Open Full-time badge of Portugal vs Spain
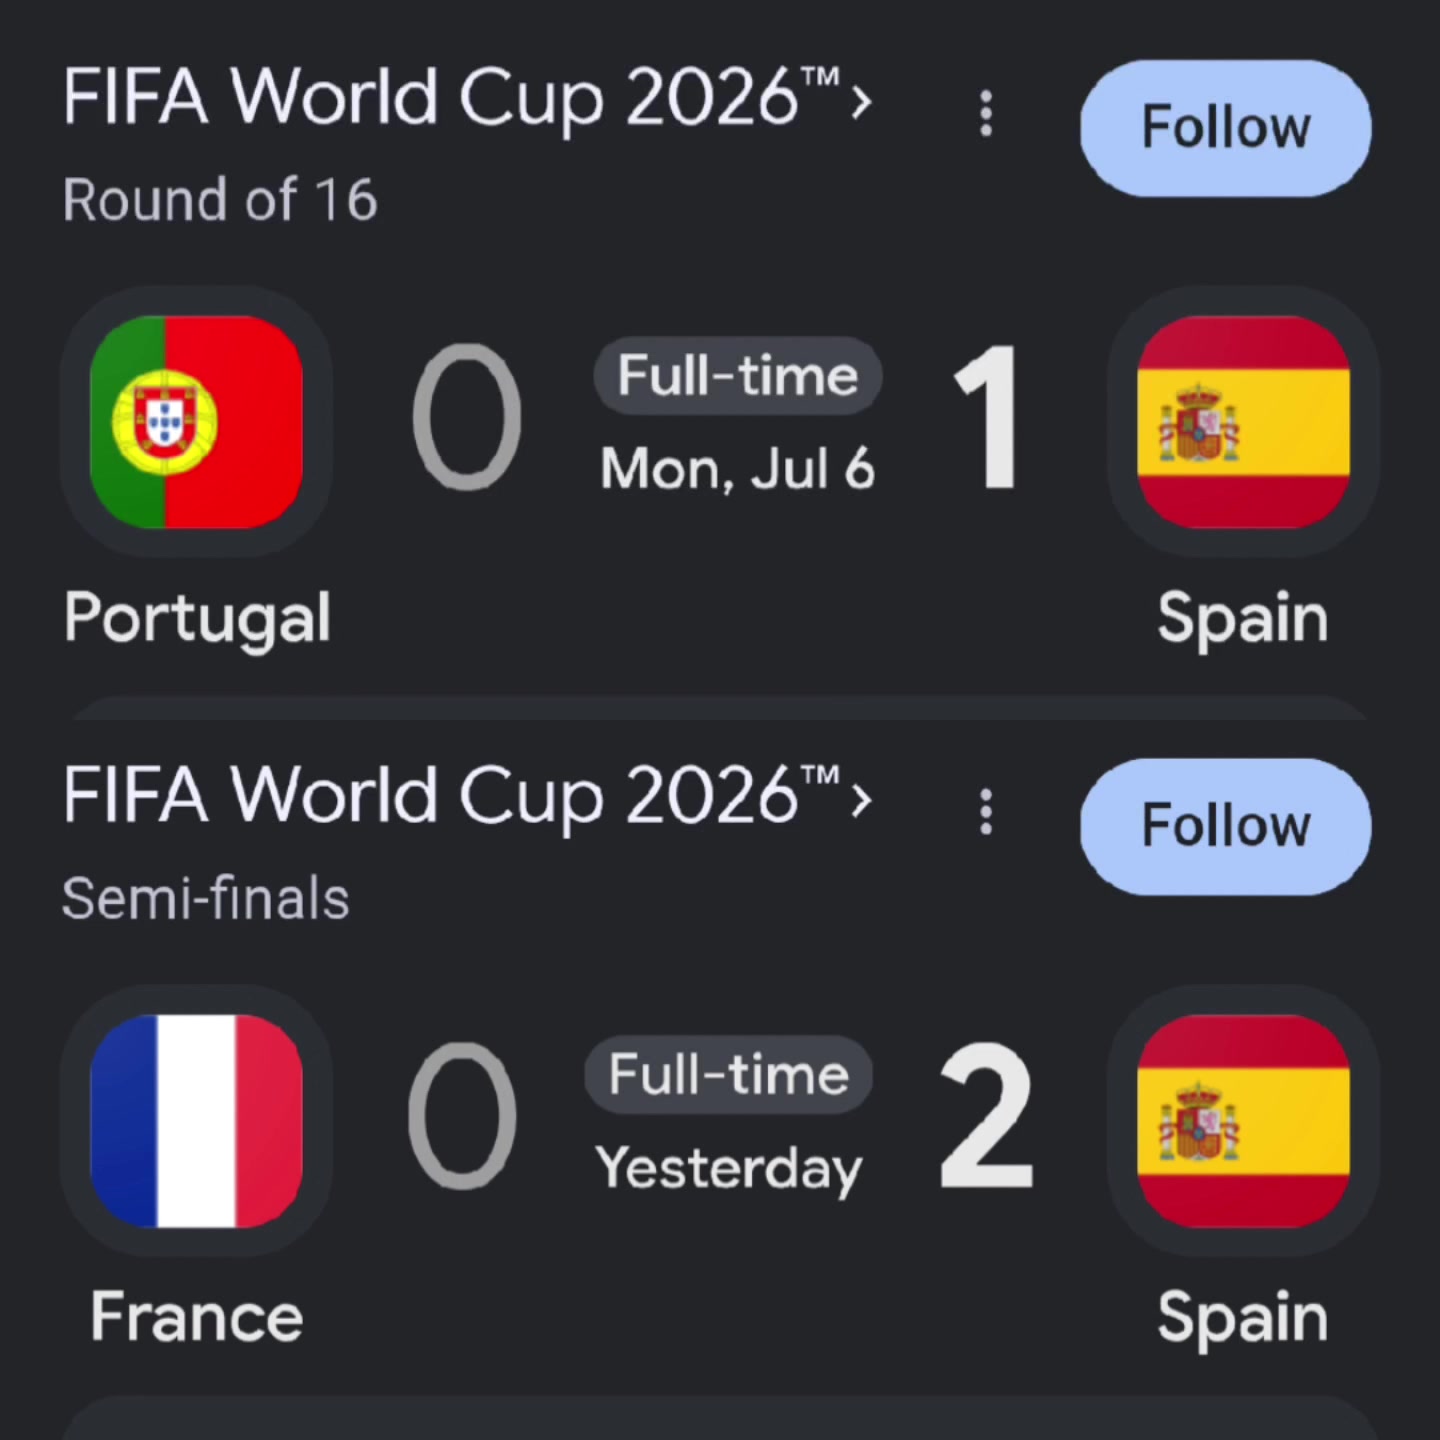This screenshot has width=1440, height=1440. point(738,376)
